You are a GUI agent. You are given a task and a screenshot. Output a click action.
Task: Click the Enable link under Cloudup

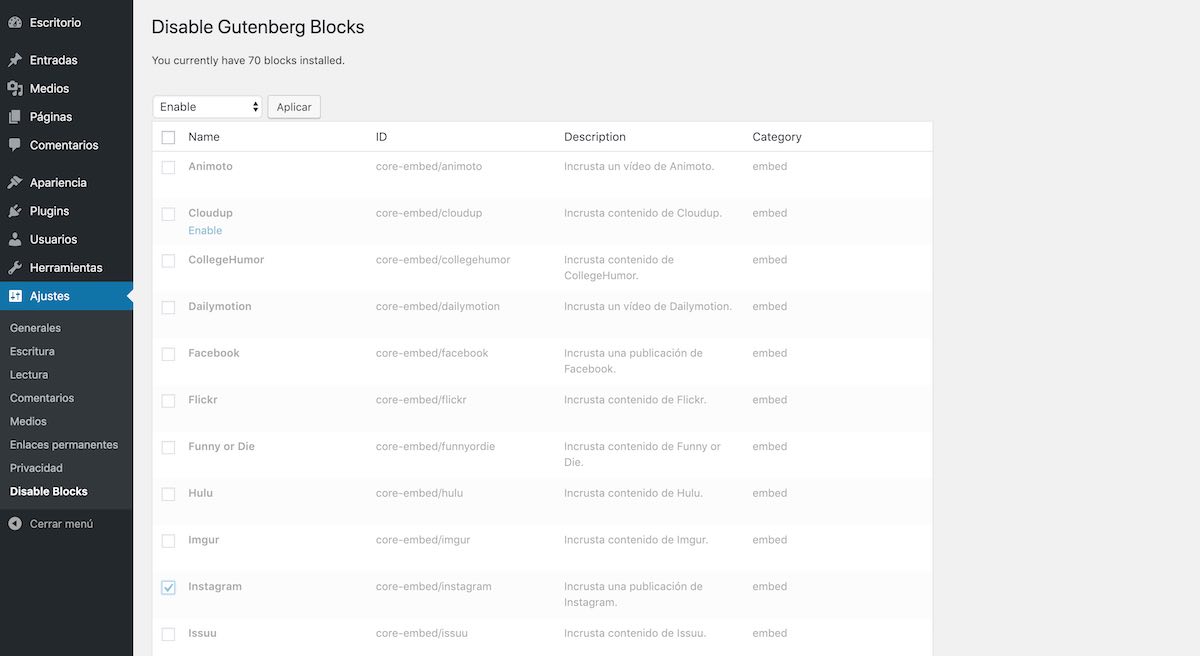click(205, 231)
